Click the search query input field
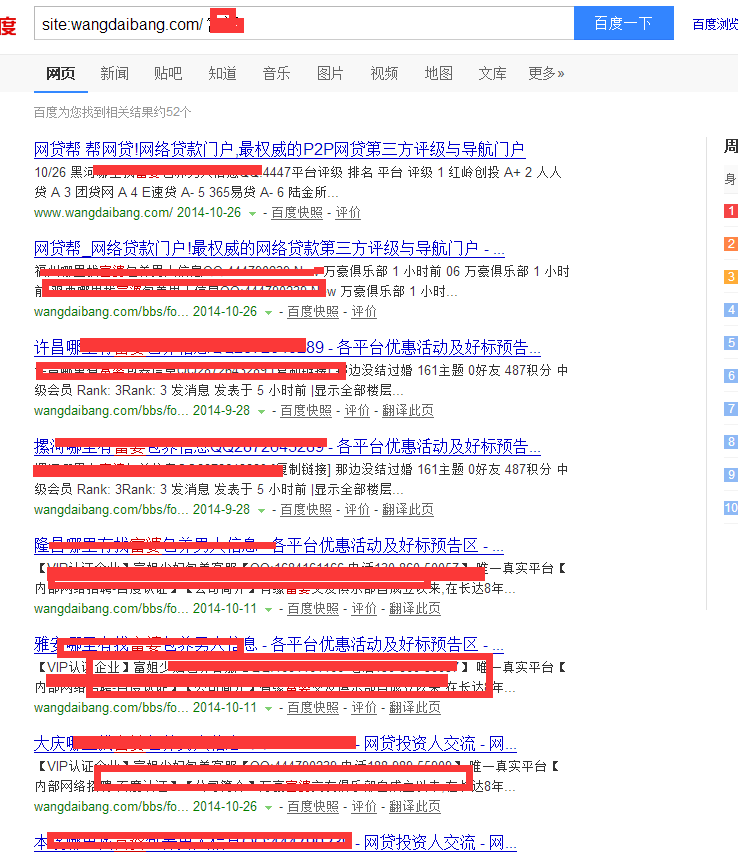Image resolution: width=738 pixels, height=859 pixels. tap(304, 24)
